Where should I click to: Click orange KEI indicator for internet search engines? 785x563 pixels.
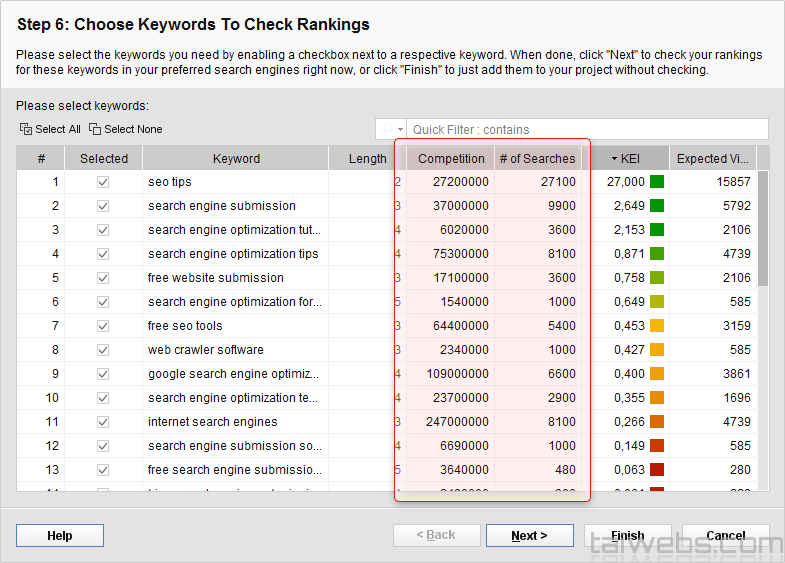point(657,422)
